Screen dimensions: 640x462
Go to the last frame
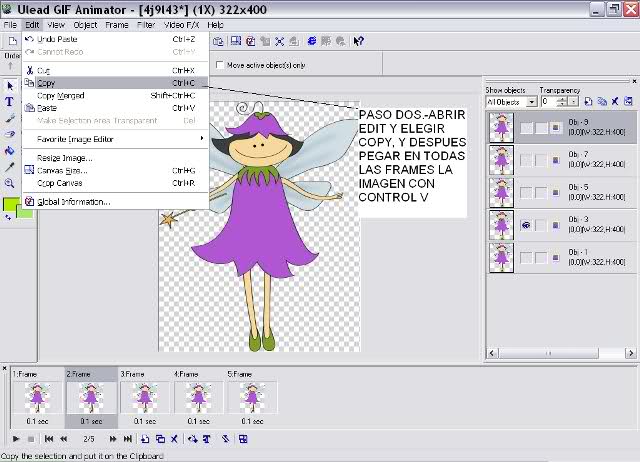[128, 439]
